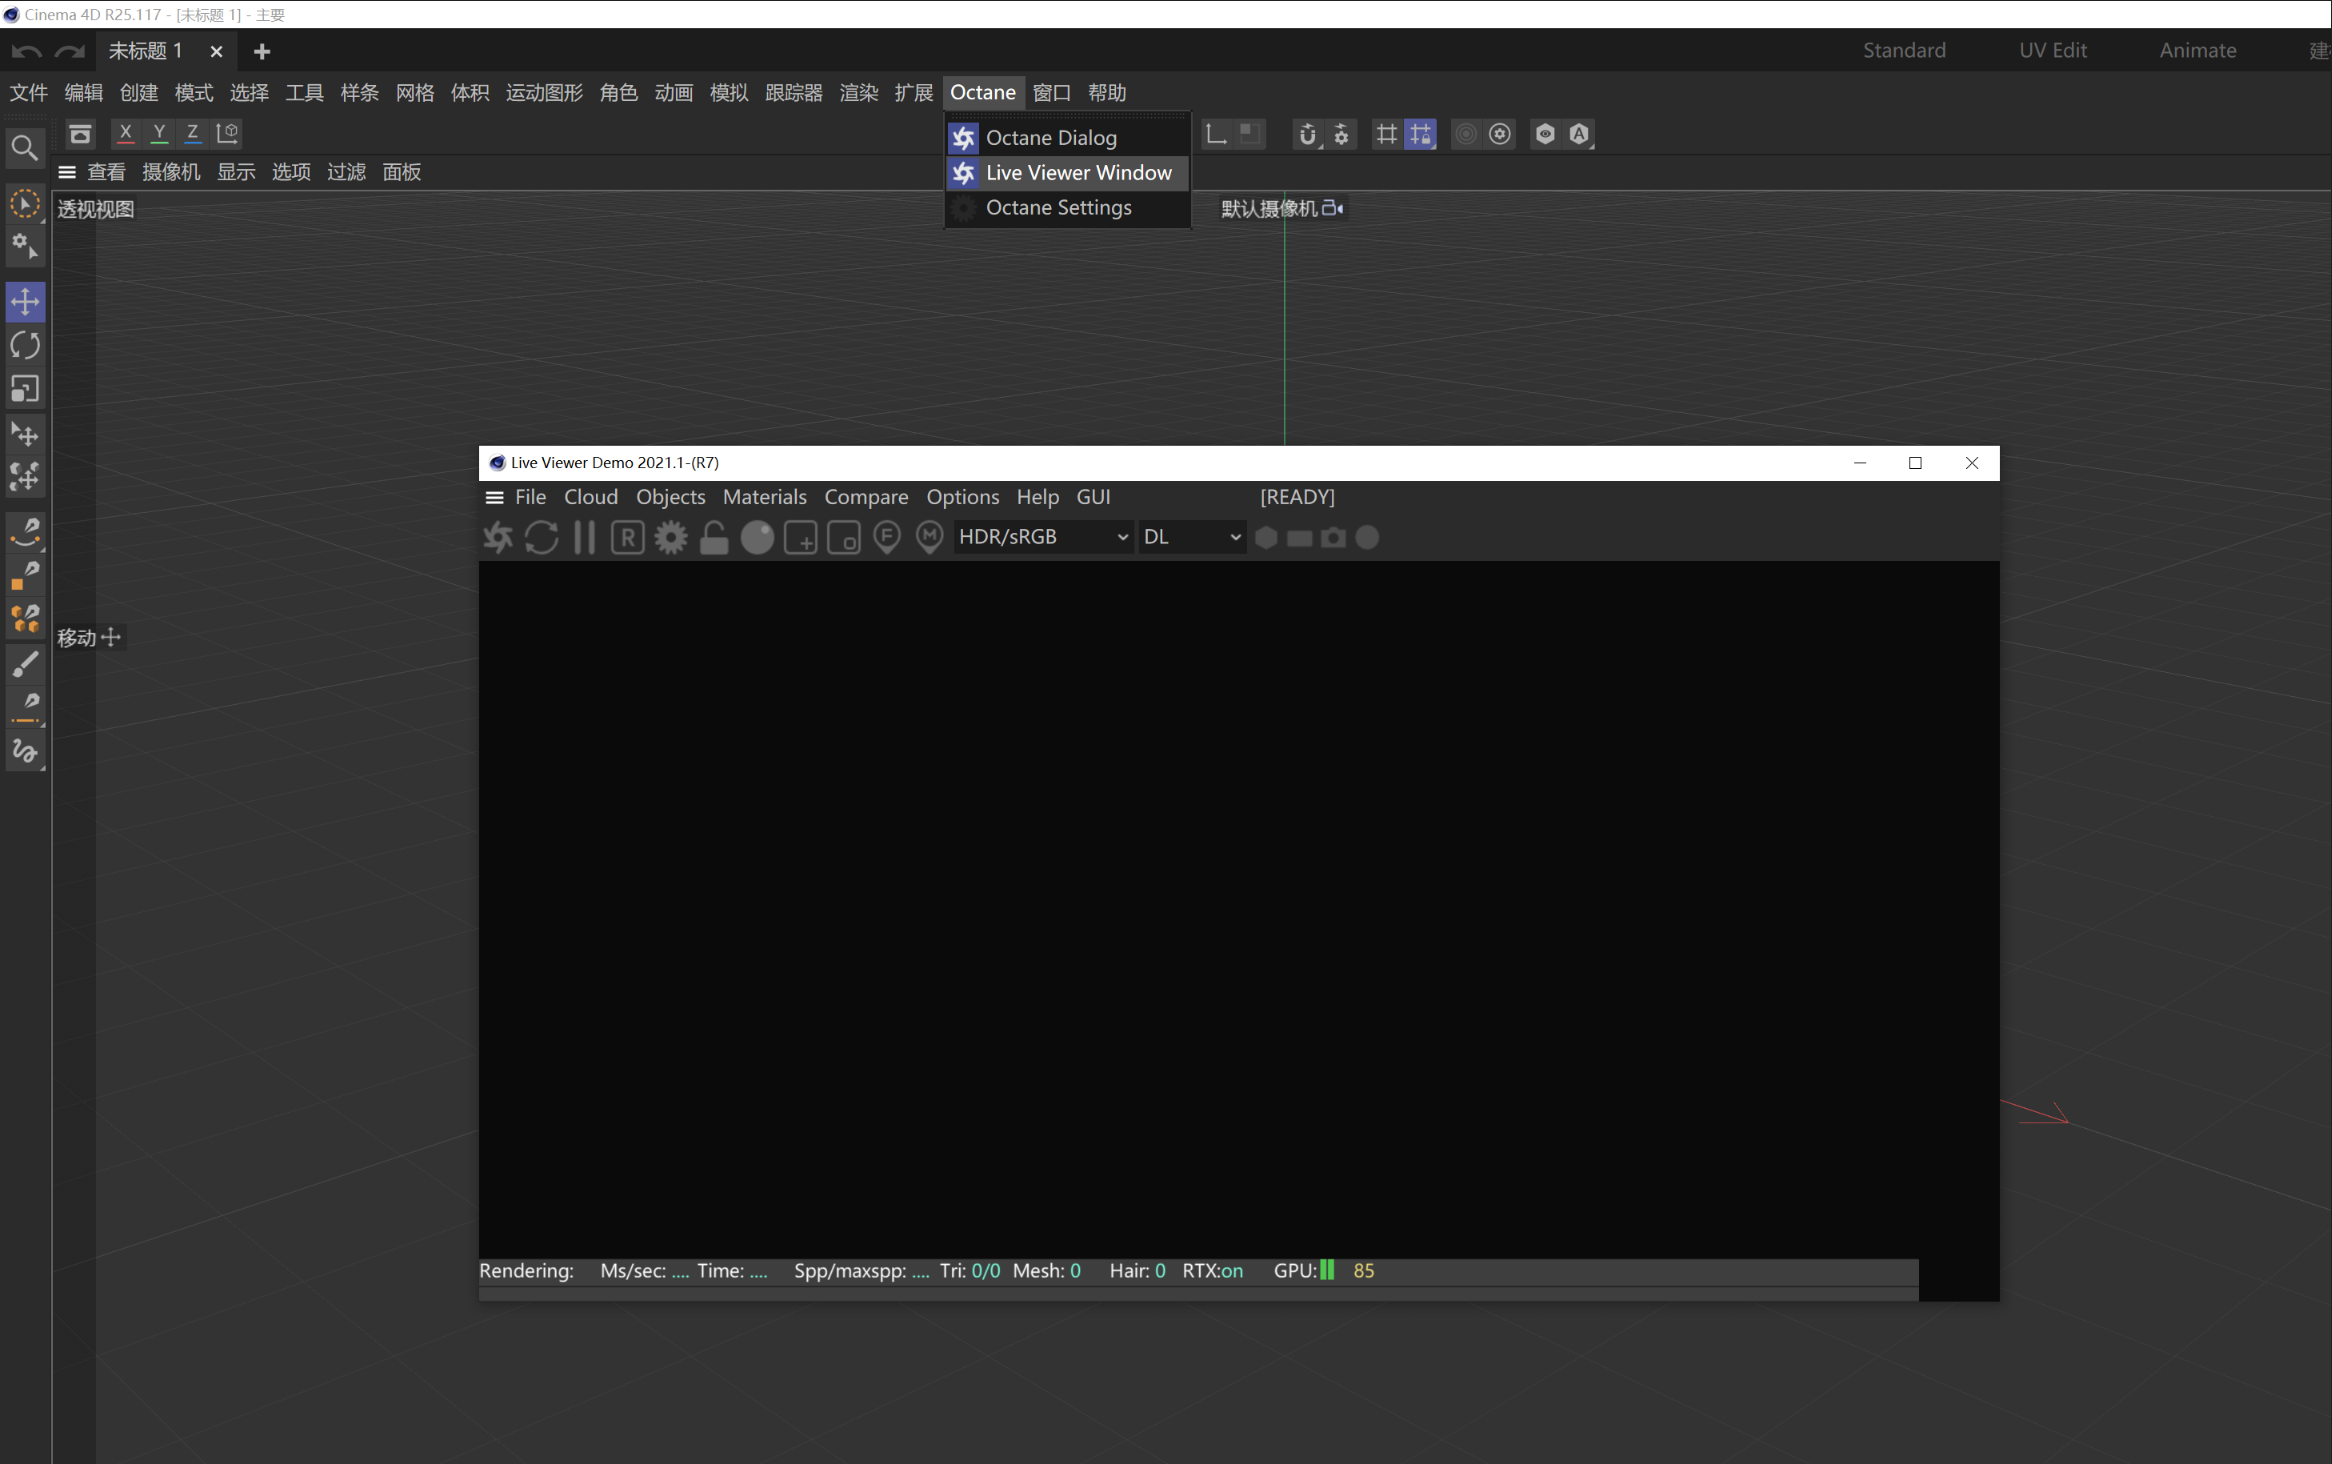Click the search magnifier icon
2332x1464 pixels.
[25, 149]
